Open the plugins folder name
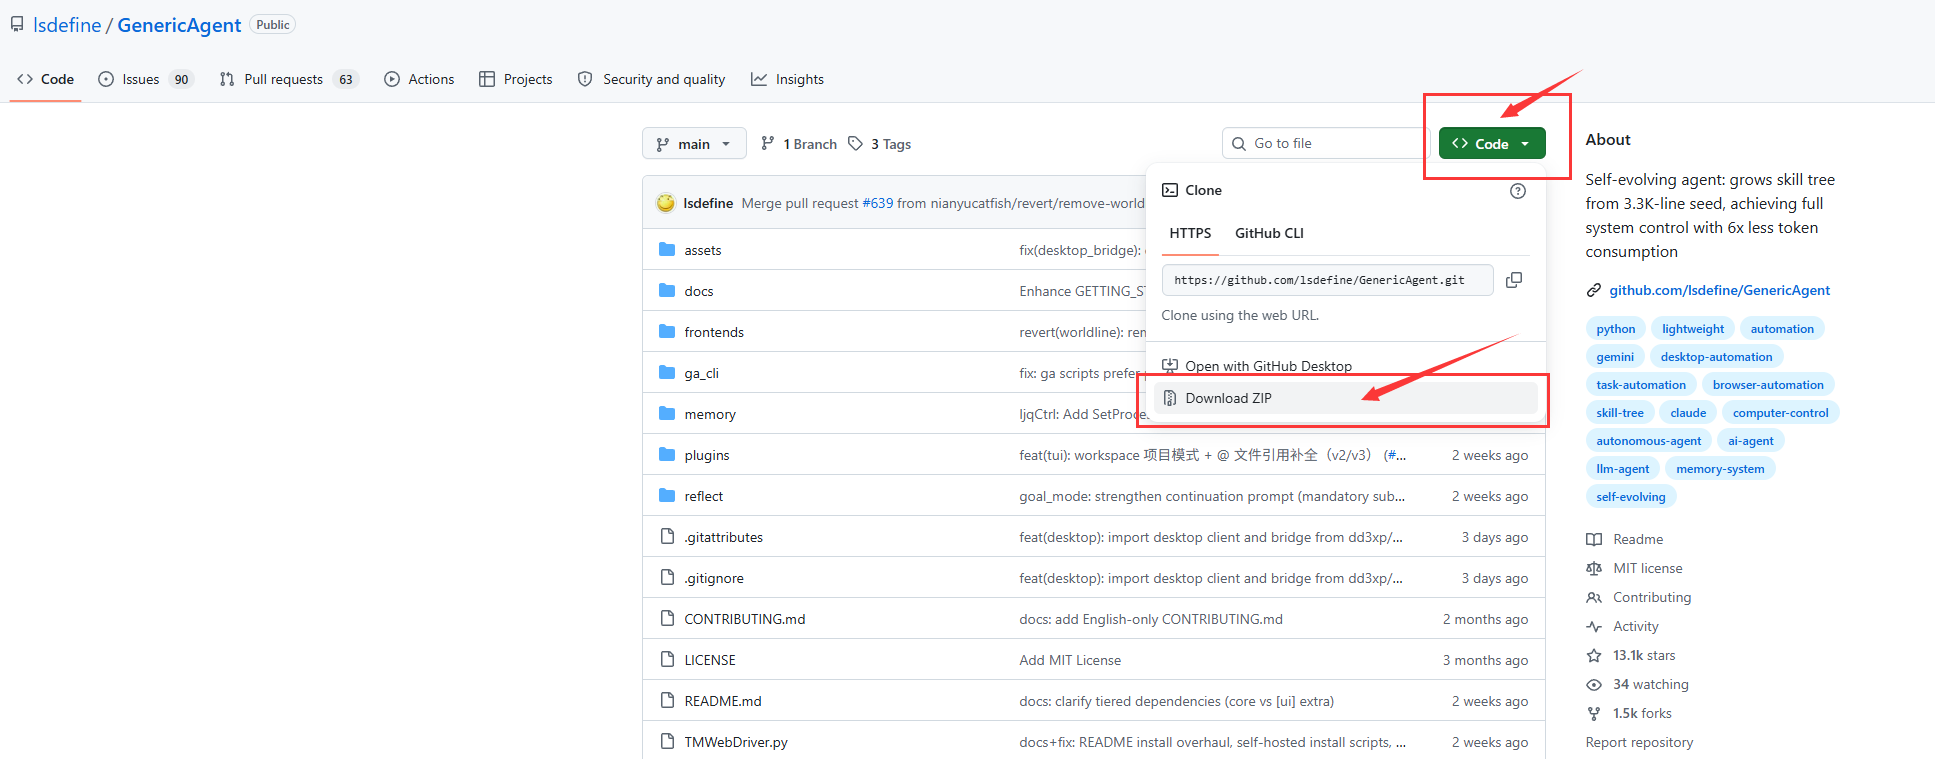The width and height of the screenshot is (1935, 759). 706,455
